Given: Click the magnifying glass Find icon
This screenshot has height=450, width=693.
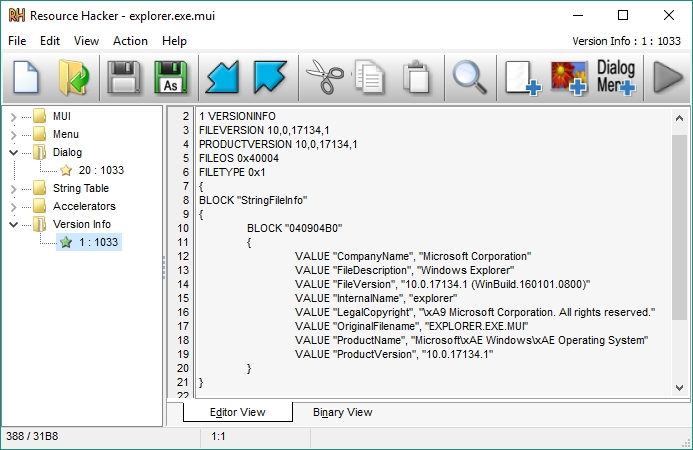Looking at the screenshot, I should point(470,77).
